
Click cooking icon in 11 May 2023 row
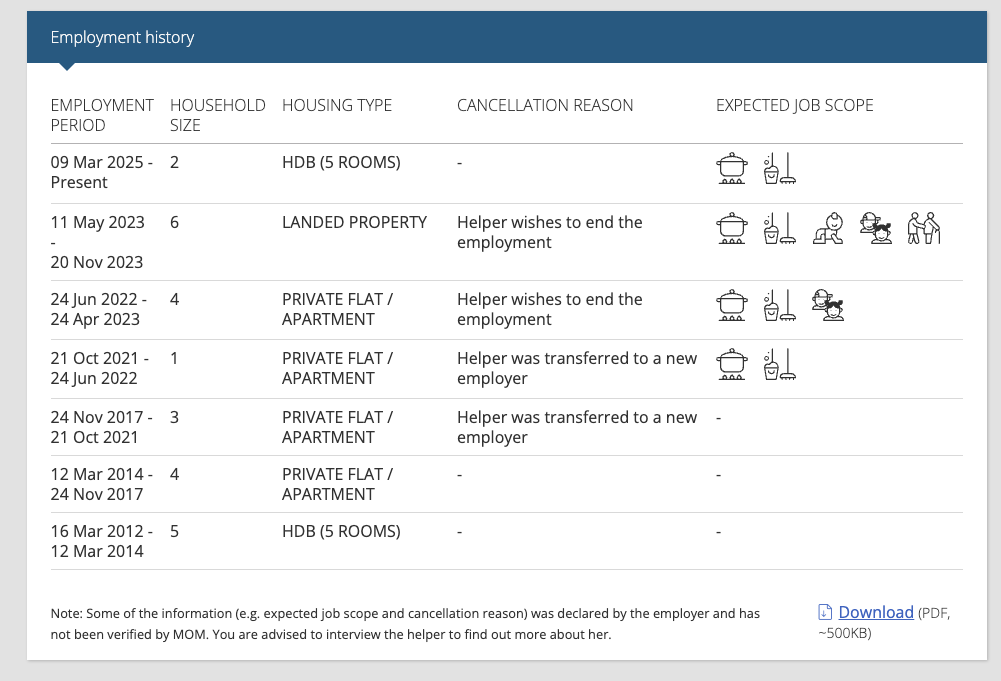(732, 228)
